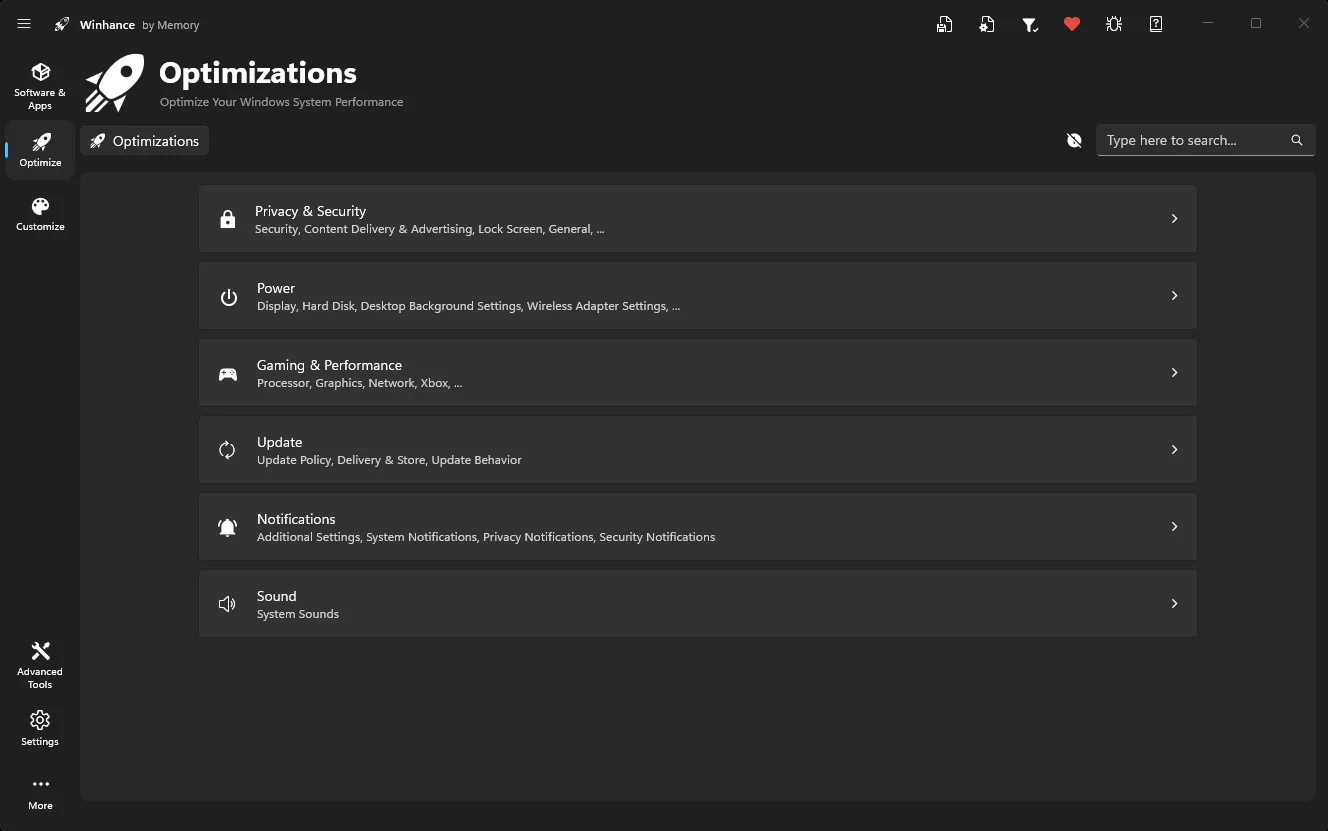Click the 'Type here to search' field
Screen dimensions: 1328x831
click(1190, 140)
